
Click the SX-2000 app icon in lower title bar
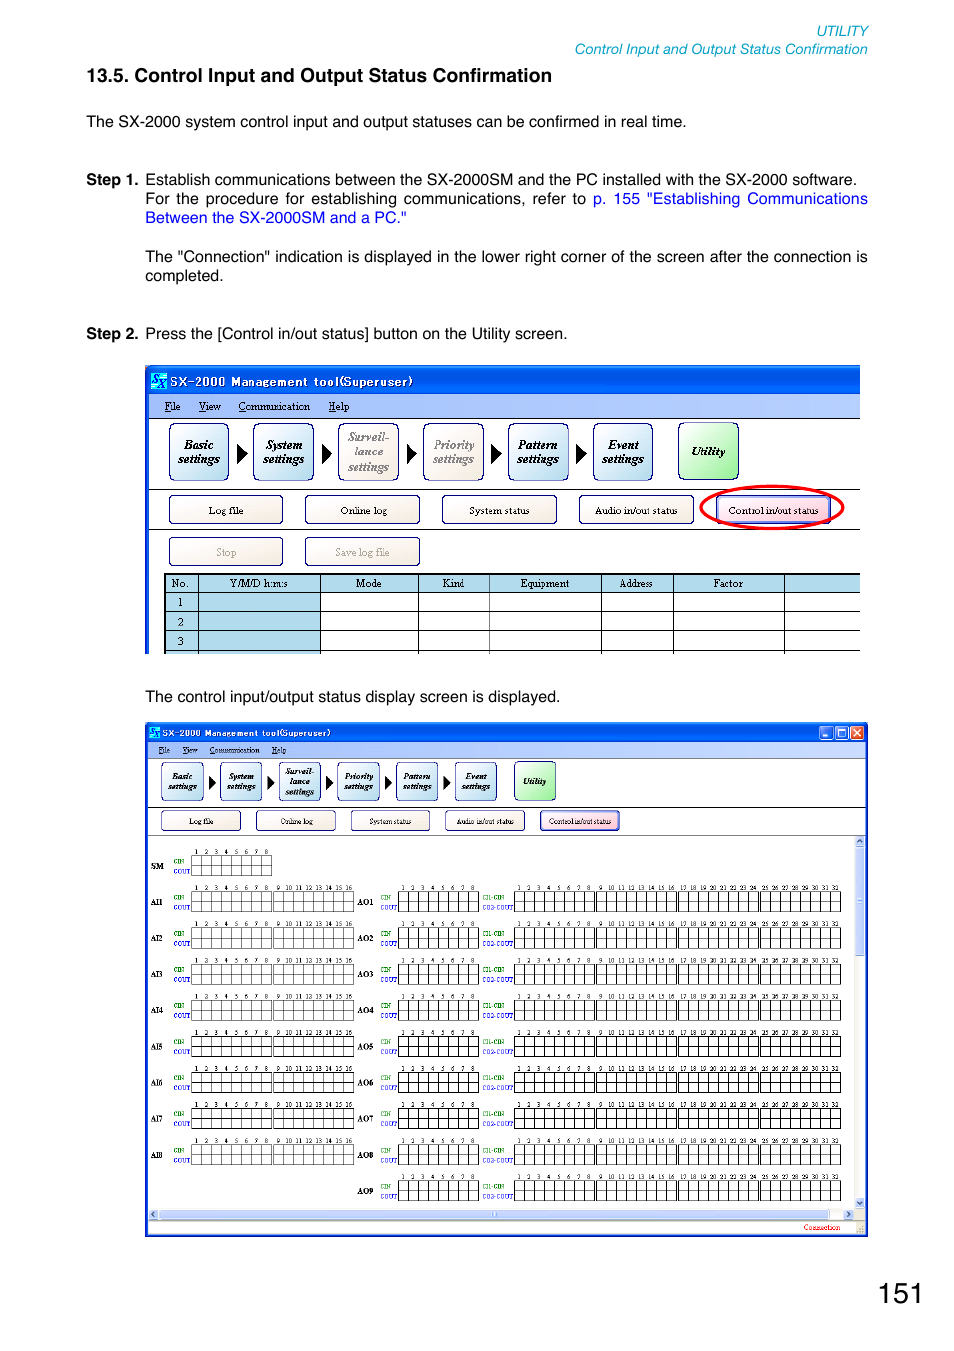155,733
